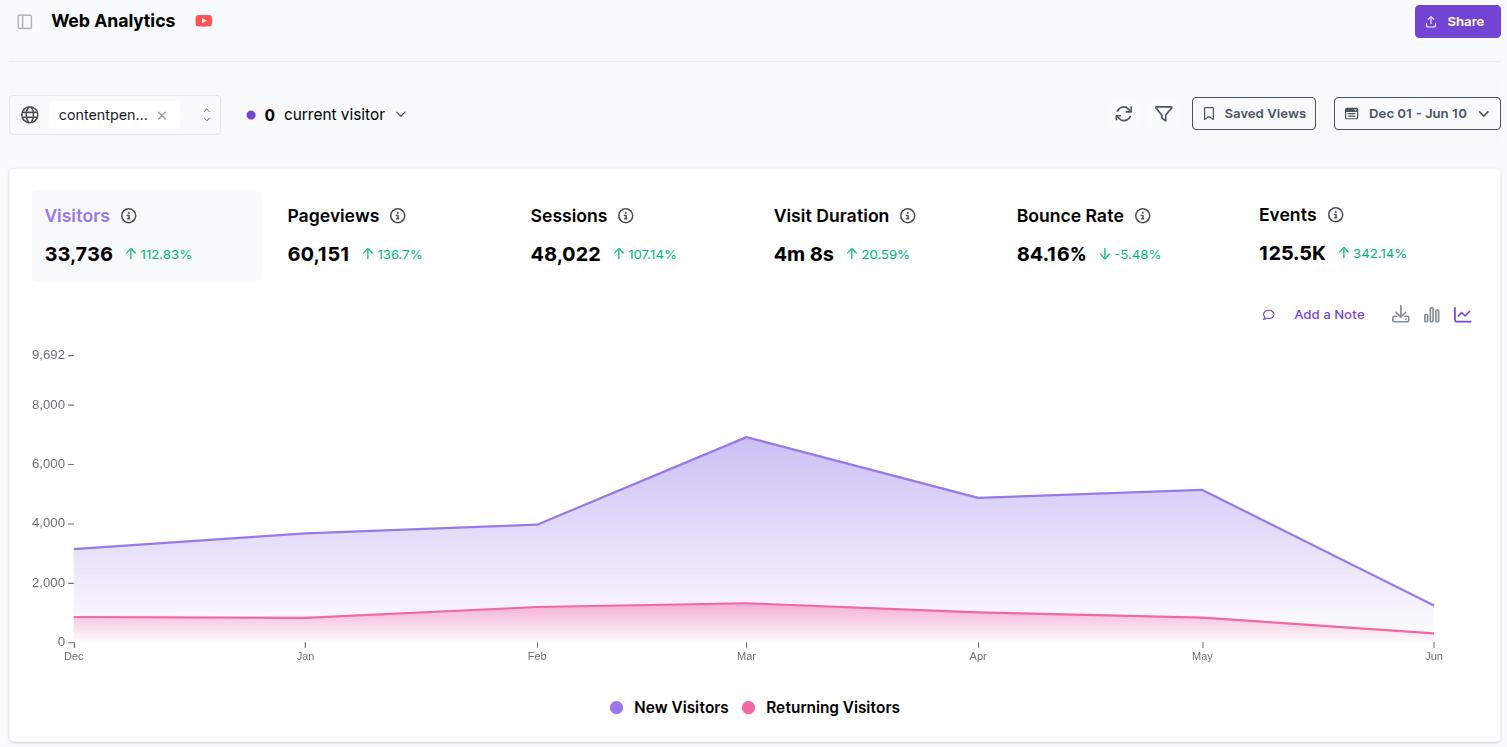Toggle New Visitors legend series
The width and height of the screenshot is (1507, 747).
(x=670, y=707)
